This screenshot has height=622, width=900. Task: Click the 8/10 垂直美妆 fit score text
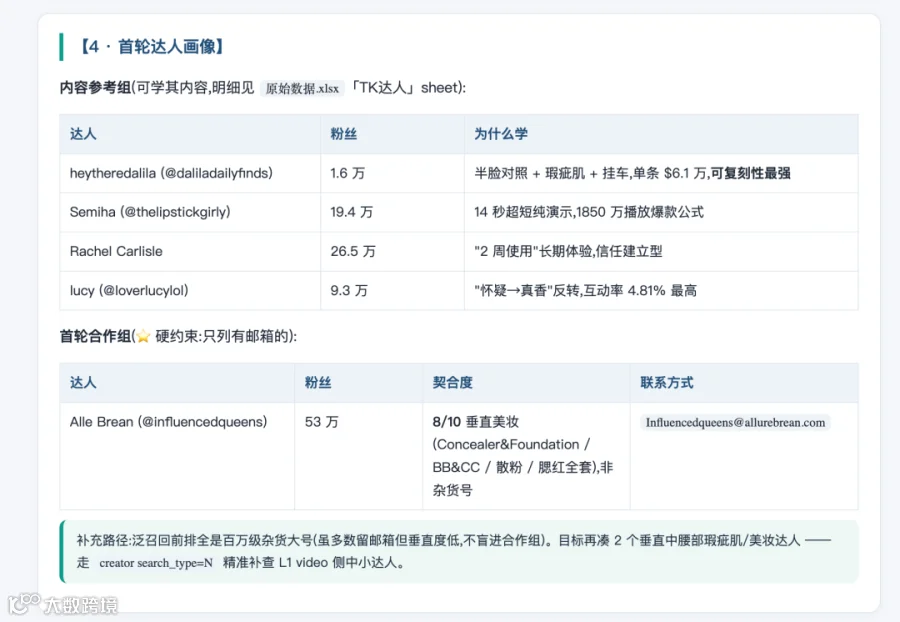tap(476, 422)
